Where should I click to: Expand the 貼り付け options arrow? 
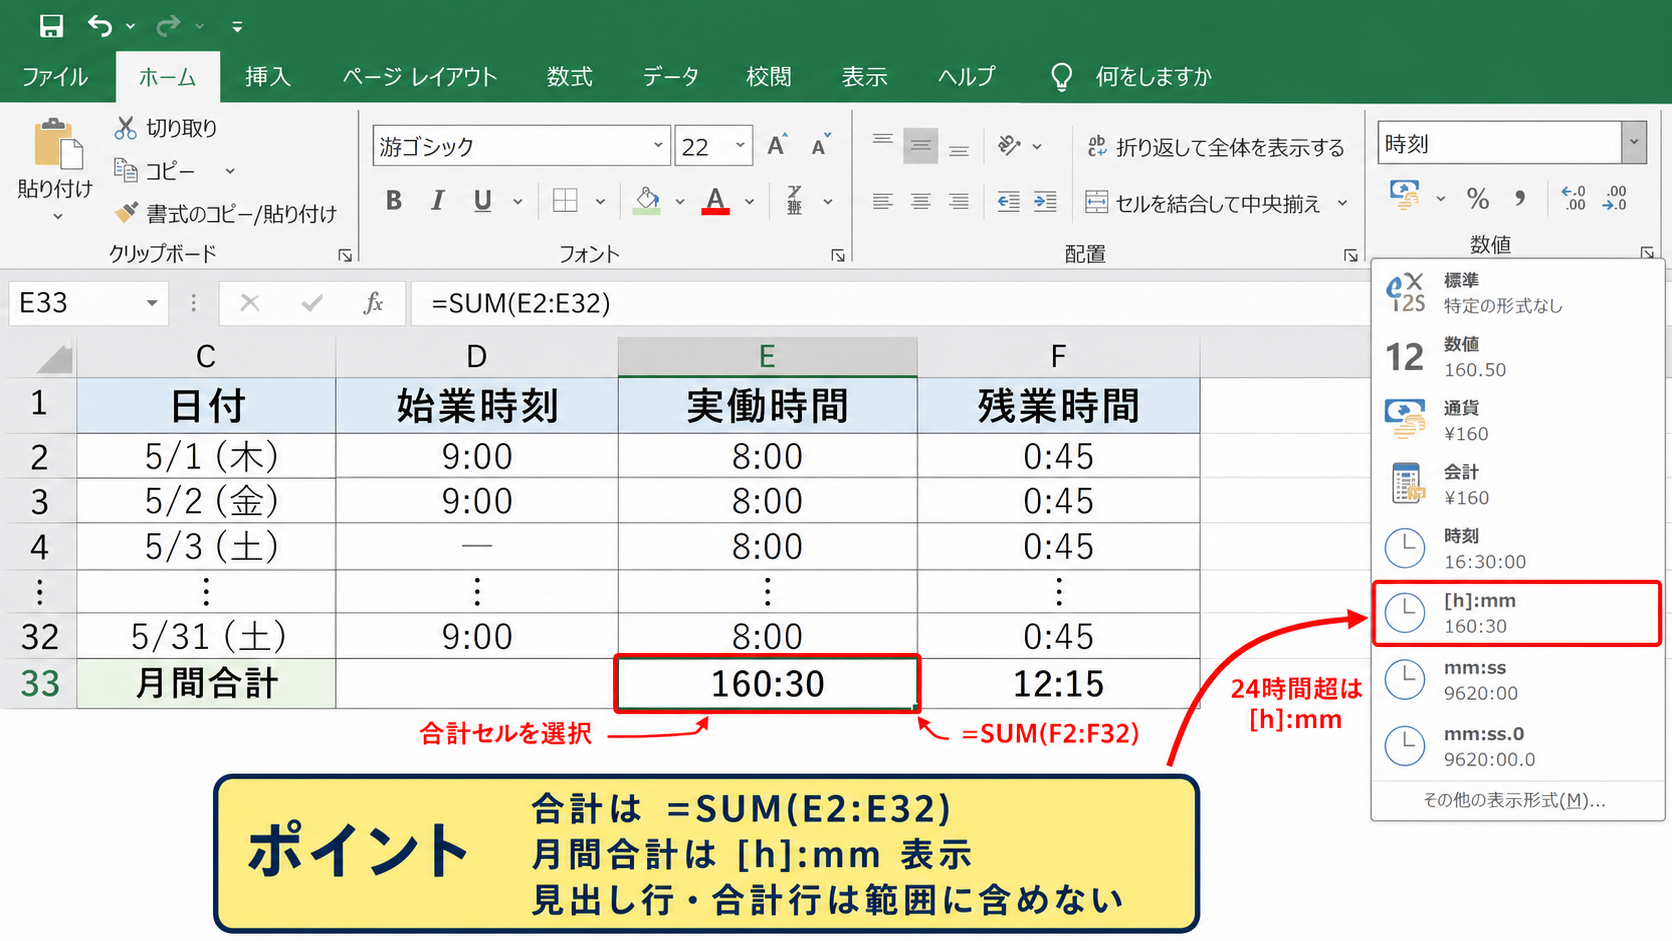point(57,217)
